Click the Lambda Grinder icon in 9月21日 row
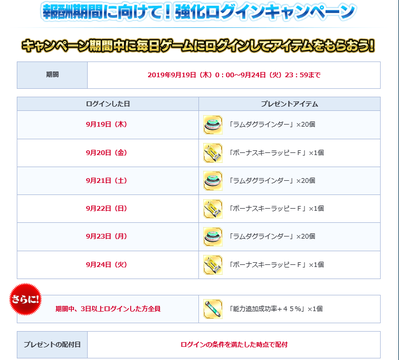Image resolution: width=399 pixels, height=360 pixels. (213, 181)
